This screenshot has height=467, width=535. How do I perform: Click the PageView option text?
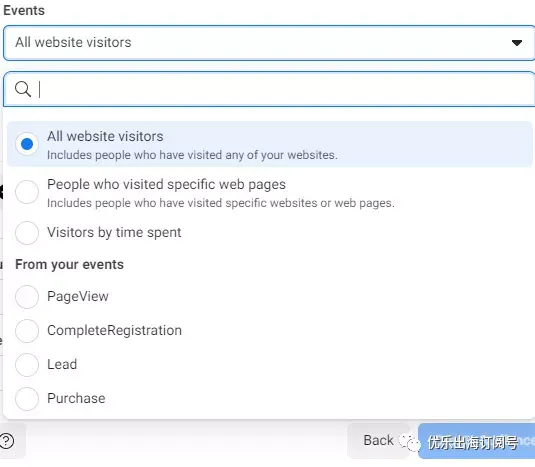[x=78, y=296]
